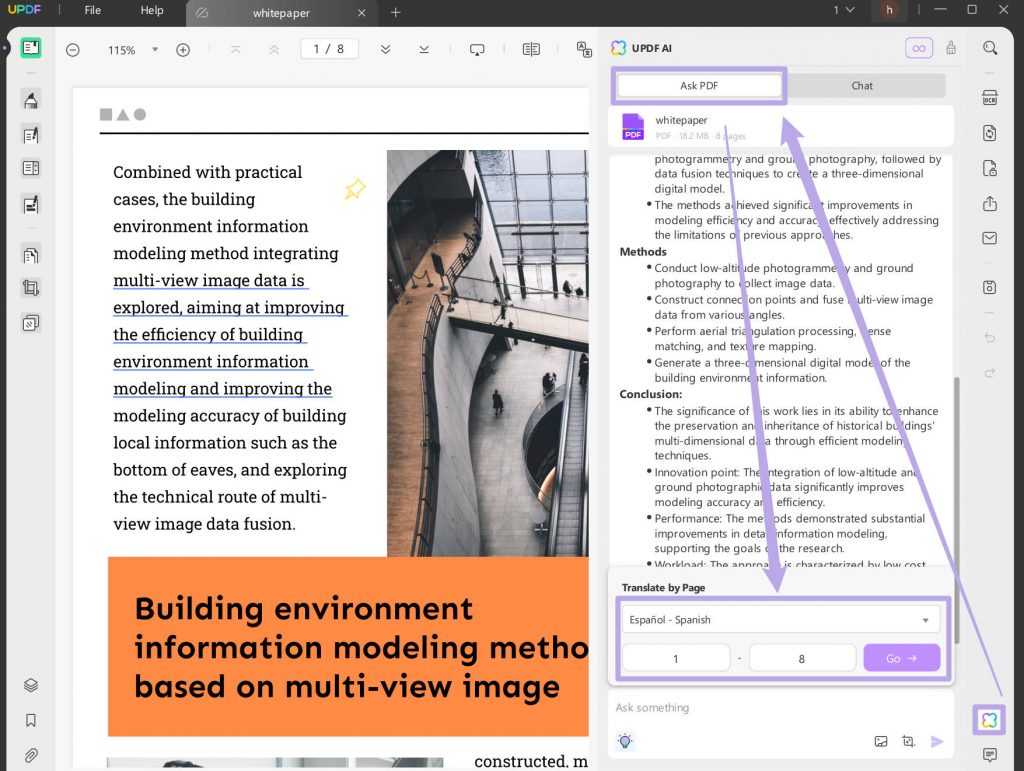Open the File menu
This screenshot has height=771, width=1024.
pyautogui.click(x=93, y=11)
